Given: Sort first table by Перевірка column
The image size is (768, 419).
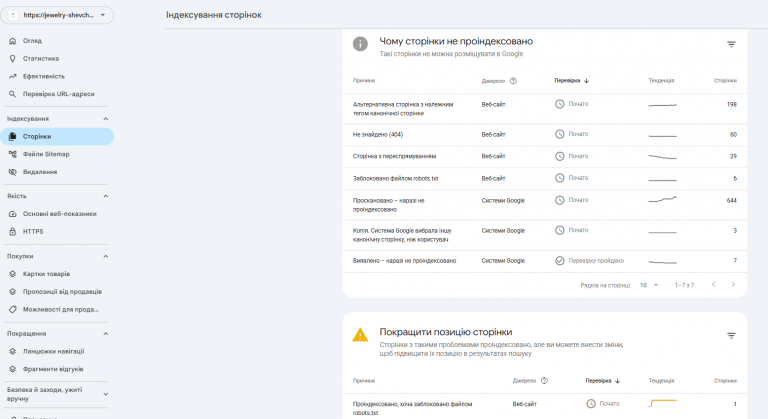Looking at the screenshot, I should coord(572,81).
